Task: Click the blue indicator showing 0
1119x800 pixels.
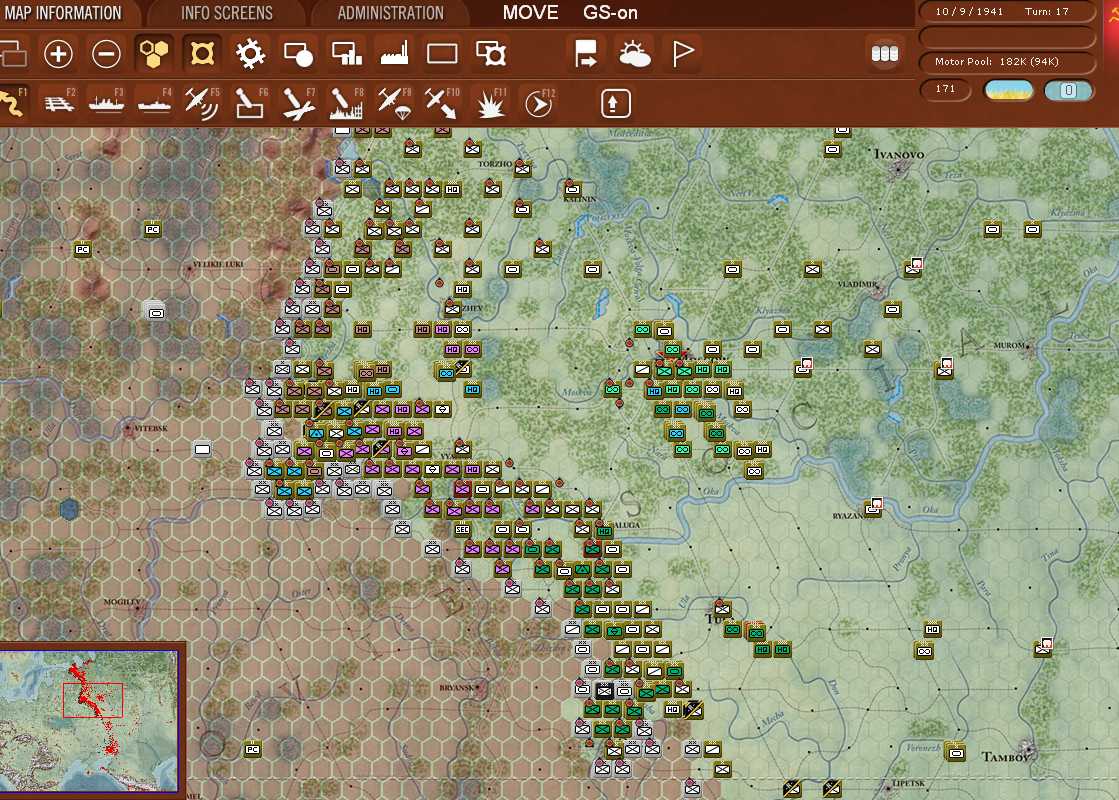Action: [x=1068, y=90]
